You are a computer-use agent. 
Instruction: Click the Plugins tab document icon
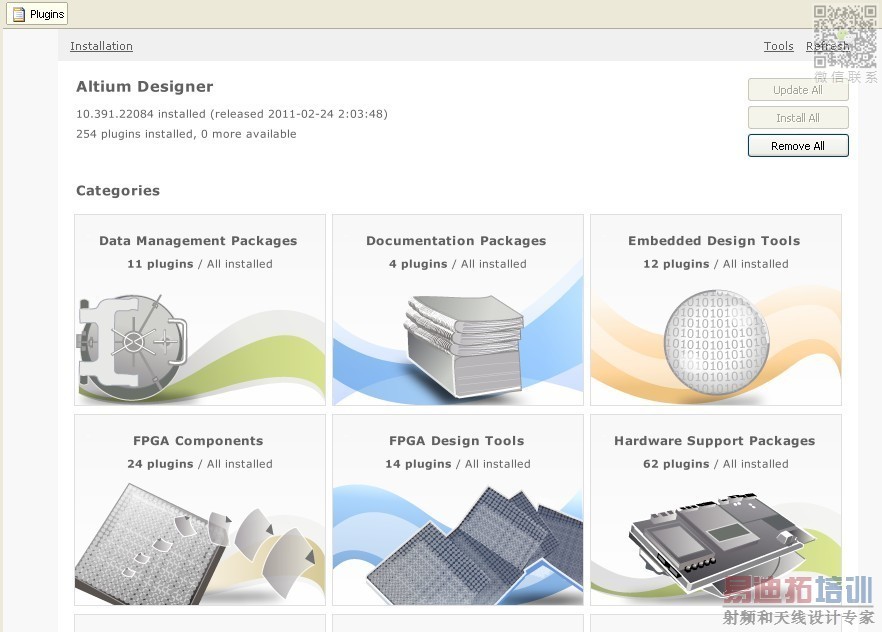click(x=19, y=14)
